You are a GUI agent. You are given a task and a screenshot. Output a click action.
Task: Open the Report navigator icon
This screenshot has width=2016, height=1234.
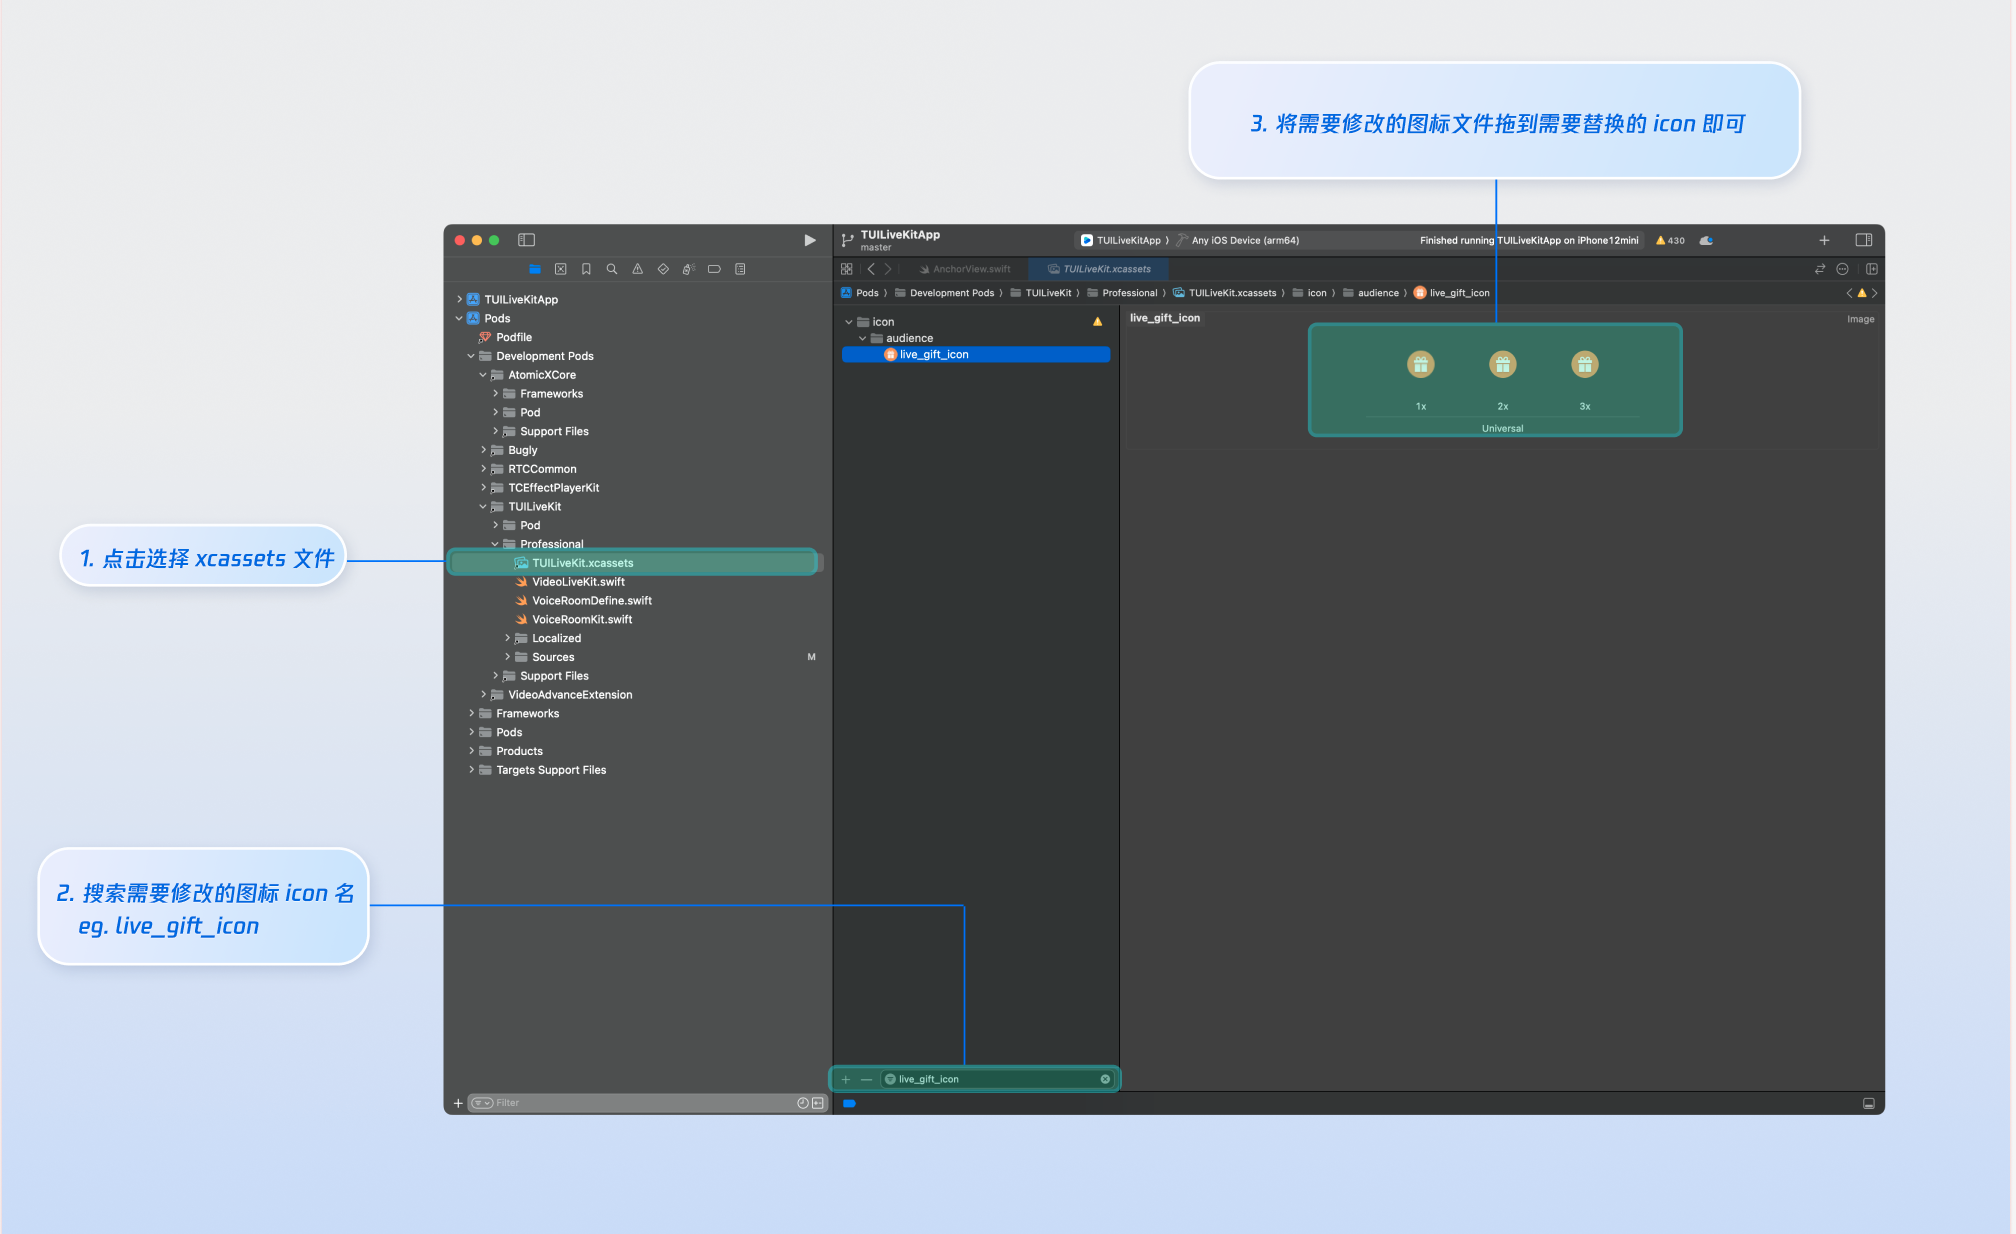740,269
